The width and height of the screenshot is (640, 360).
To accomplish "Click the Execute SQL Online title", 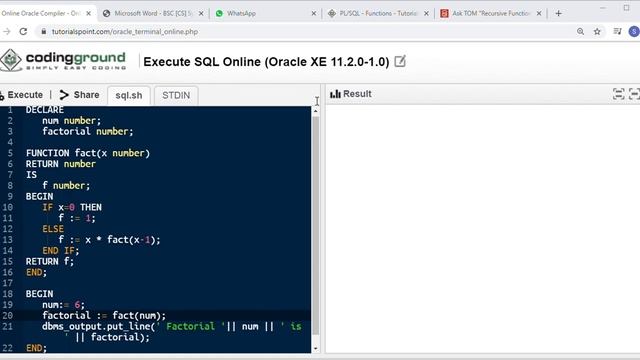I will [x=266, y=62].
